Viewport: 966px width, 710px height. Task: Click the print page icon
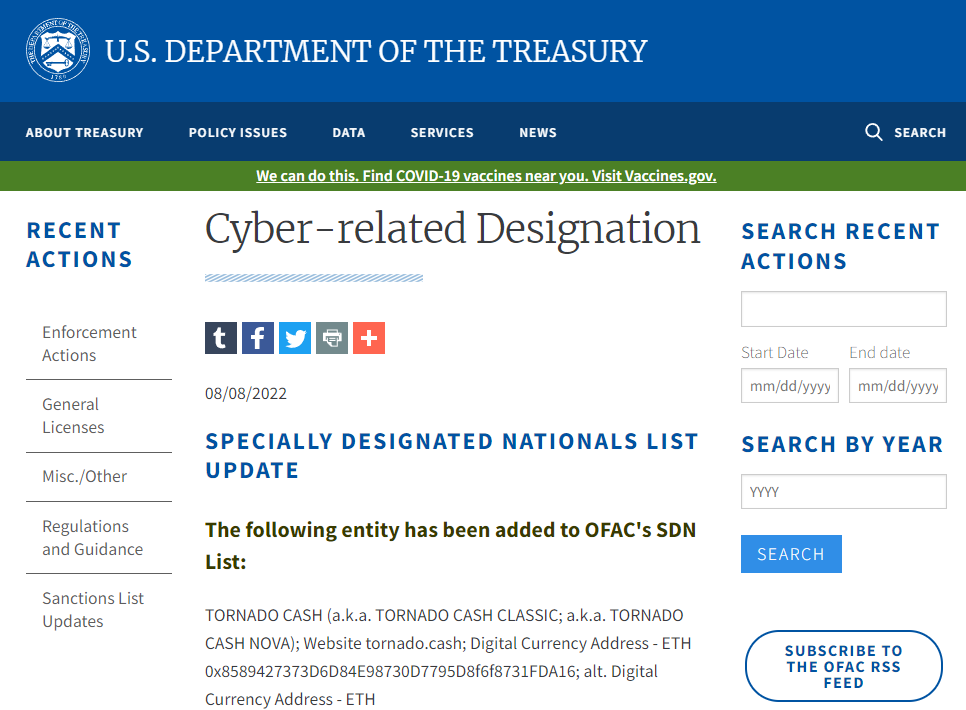pos(332,338)
